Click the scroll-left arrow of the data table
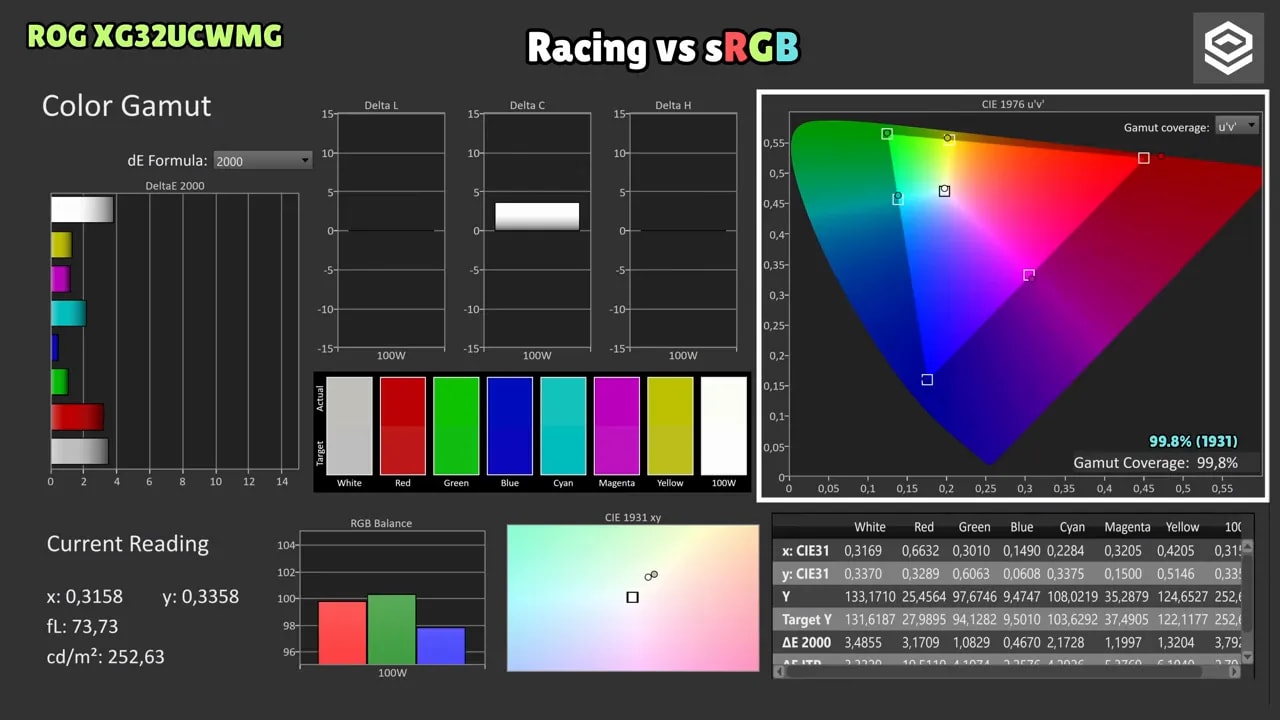Viewport: 1280px width, 720px height. tap(779, 672)
